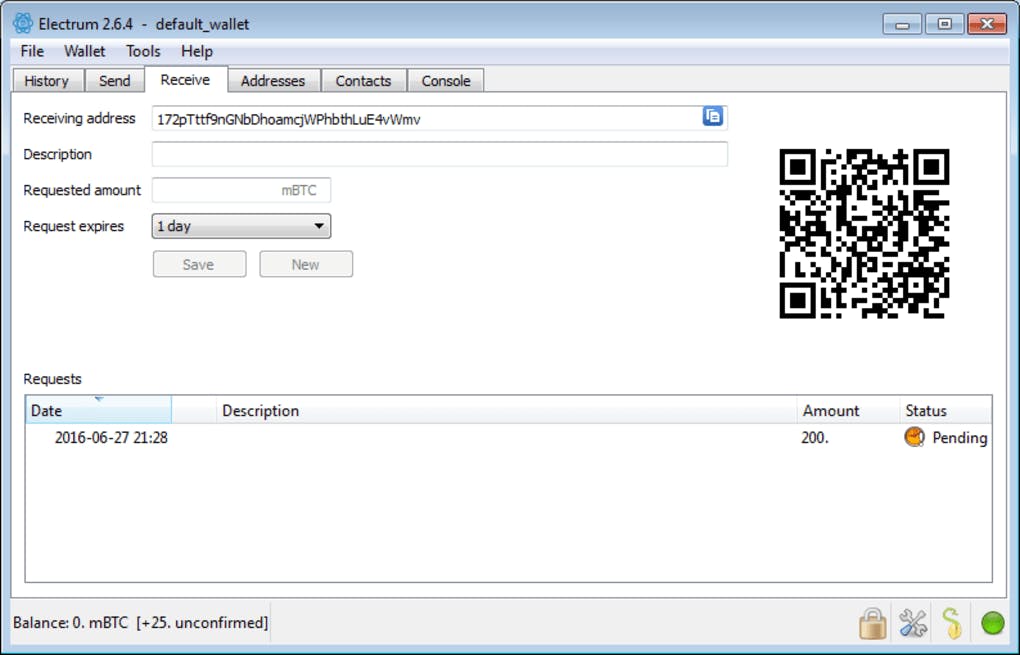Toggle the balance display in the status bar

tap(135, 622)
